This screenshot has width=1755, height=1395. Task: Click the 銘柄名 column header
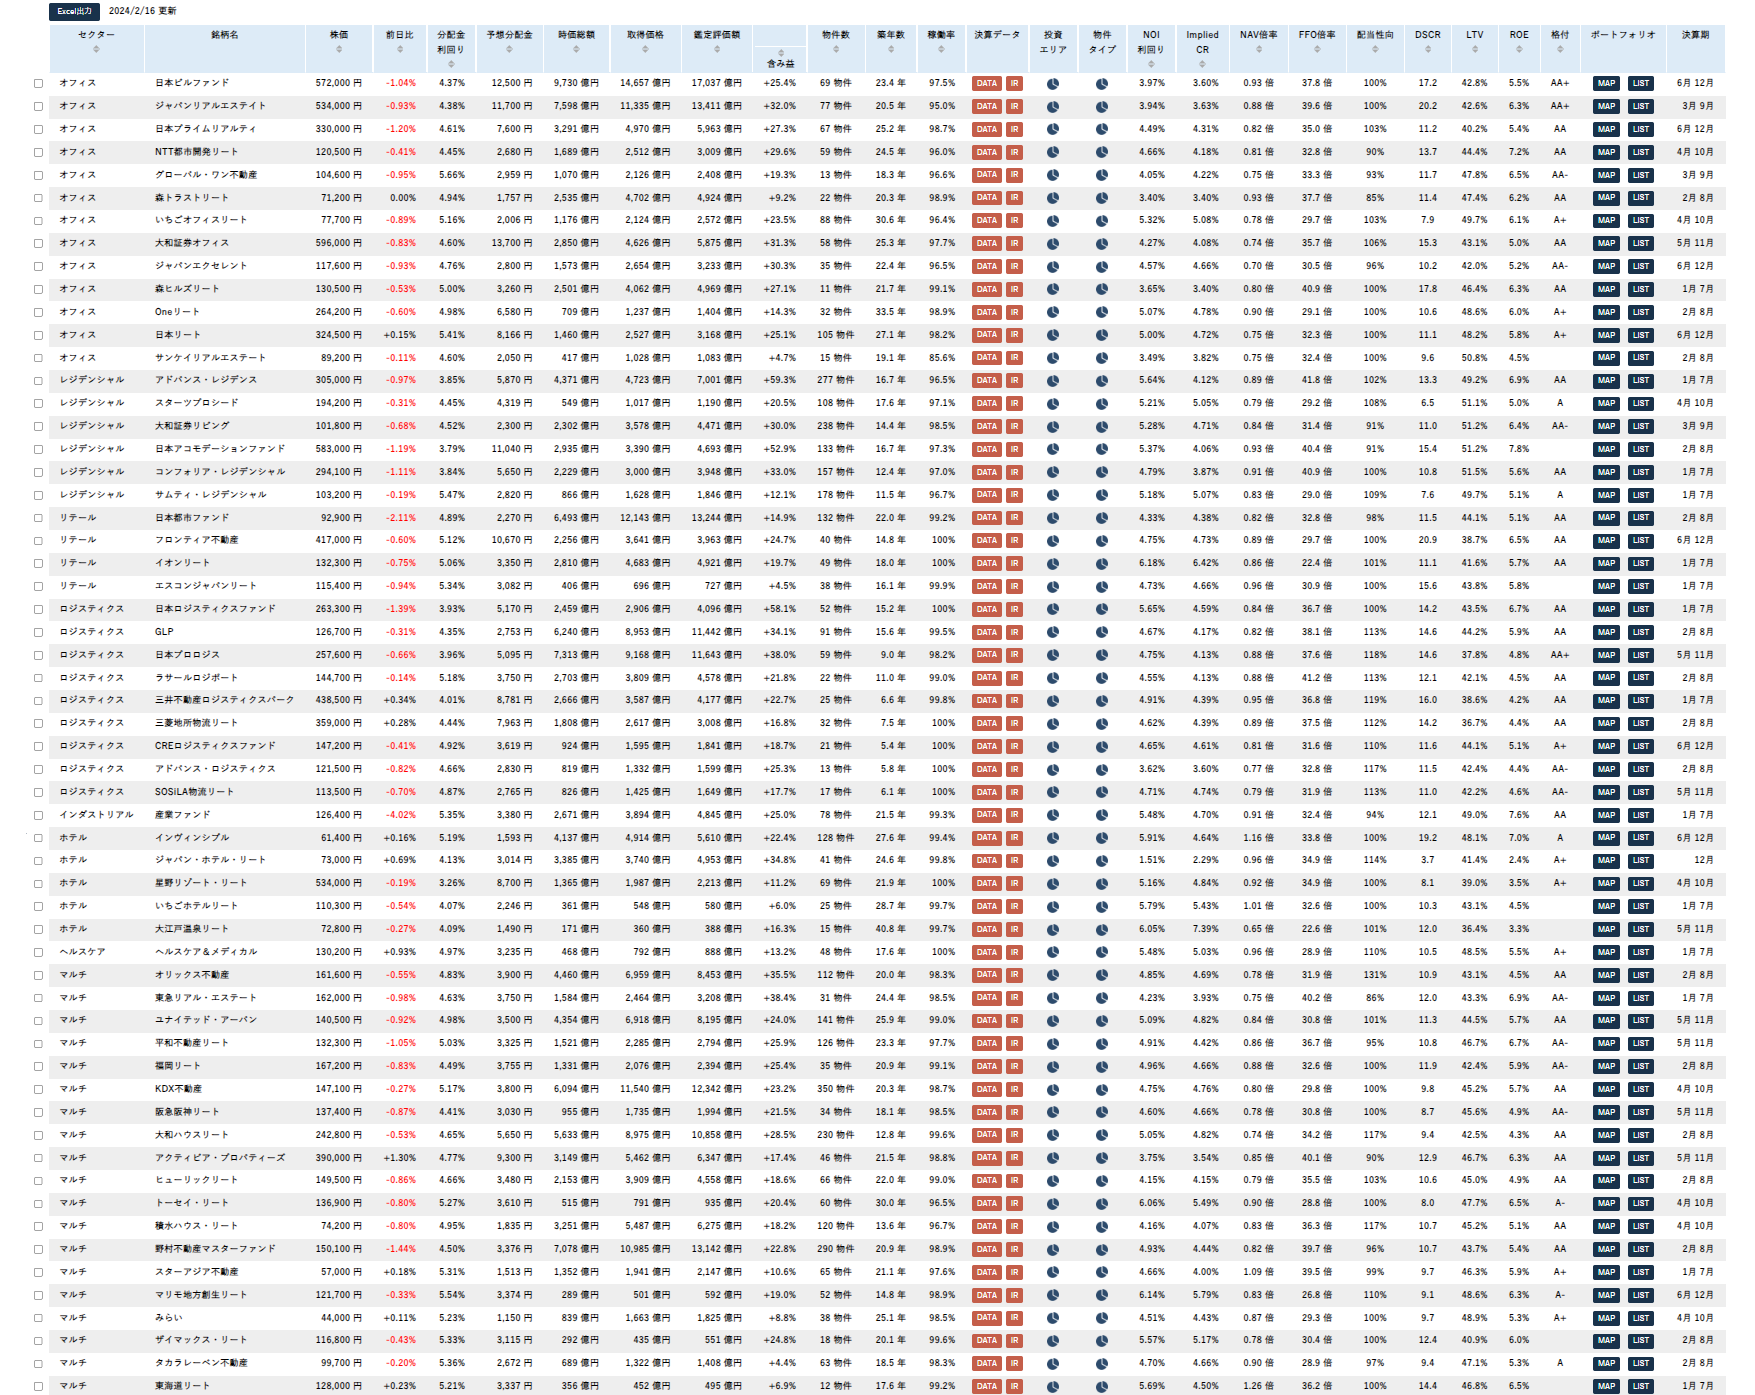coord(225,35)
